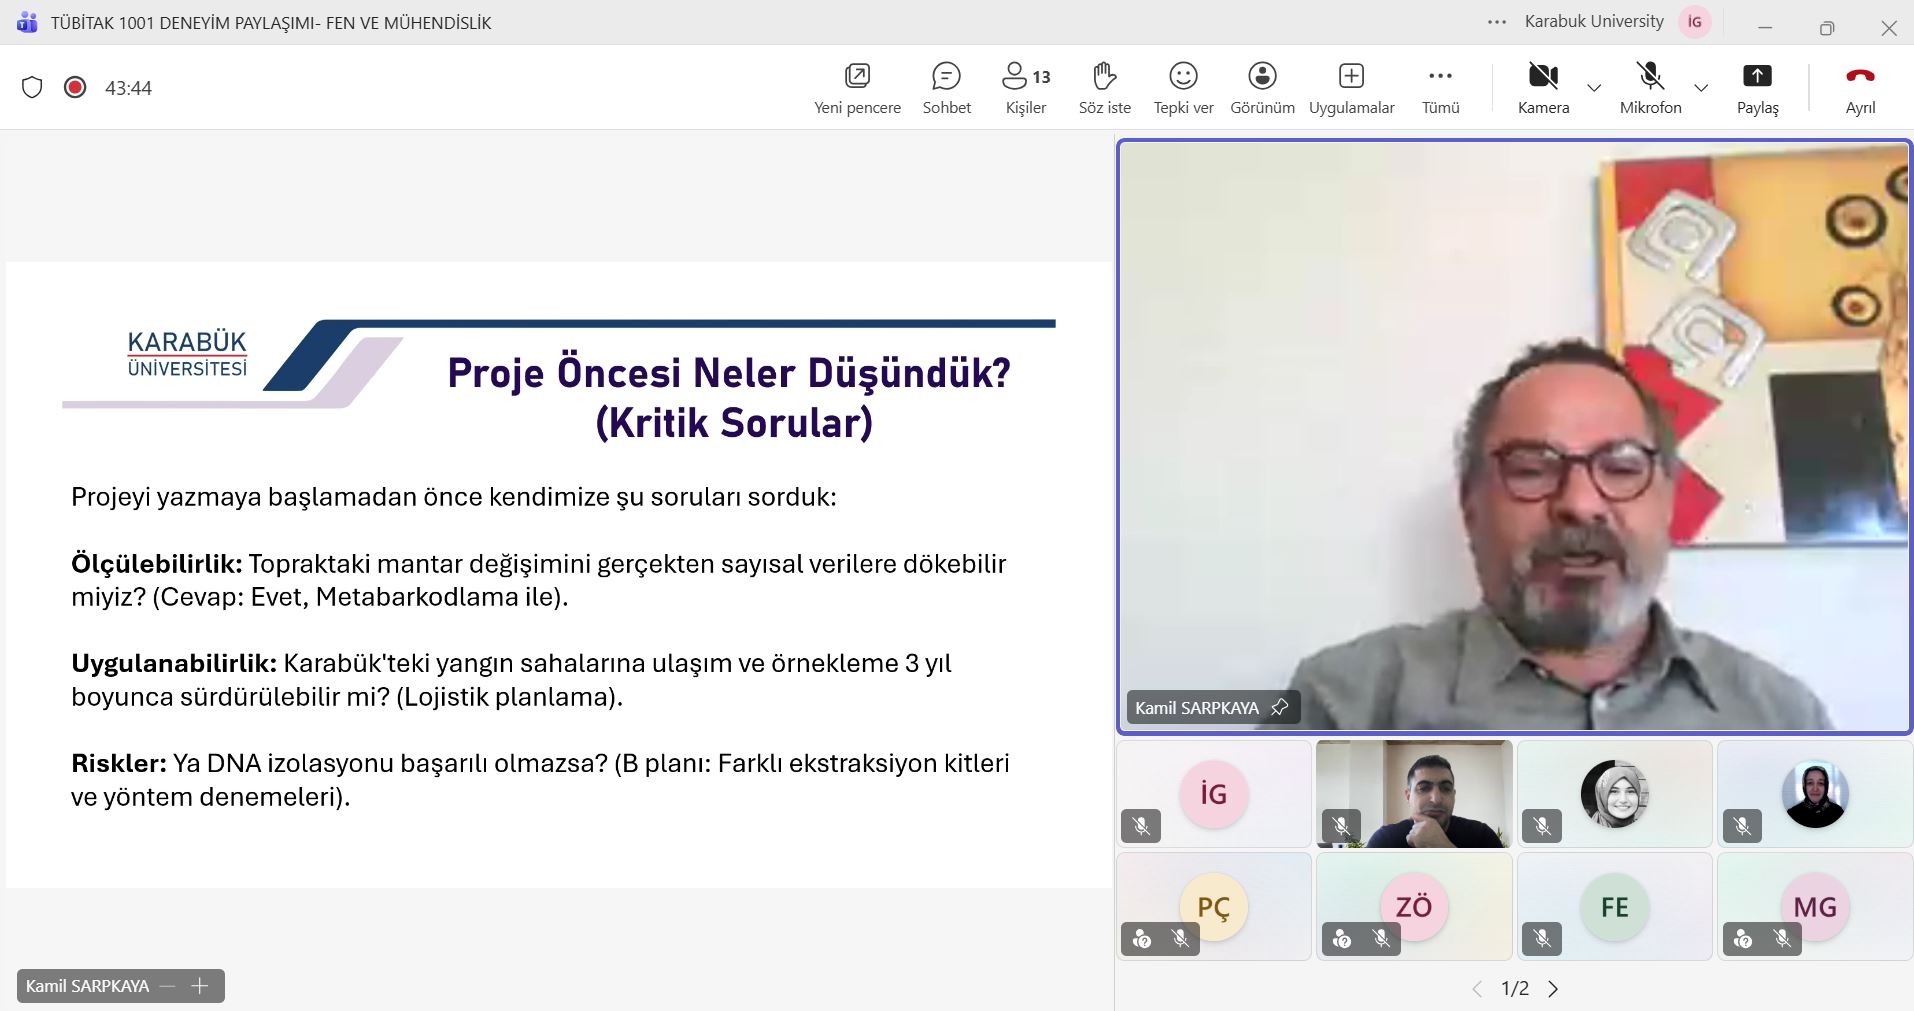The height and width of the screenshot is (1011, 1914).
Task: Leave the meeting with Ayrıl
Action: (1860, 87)
